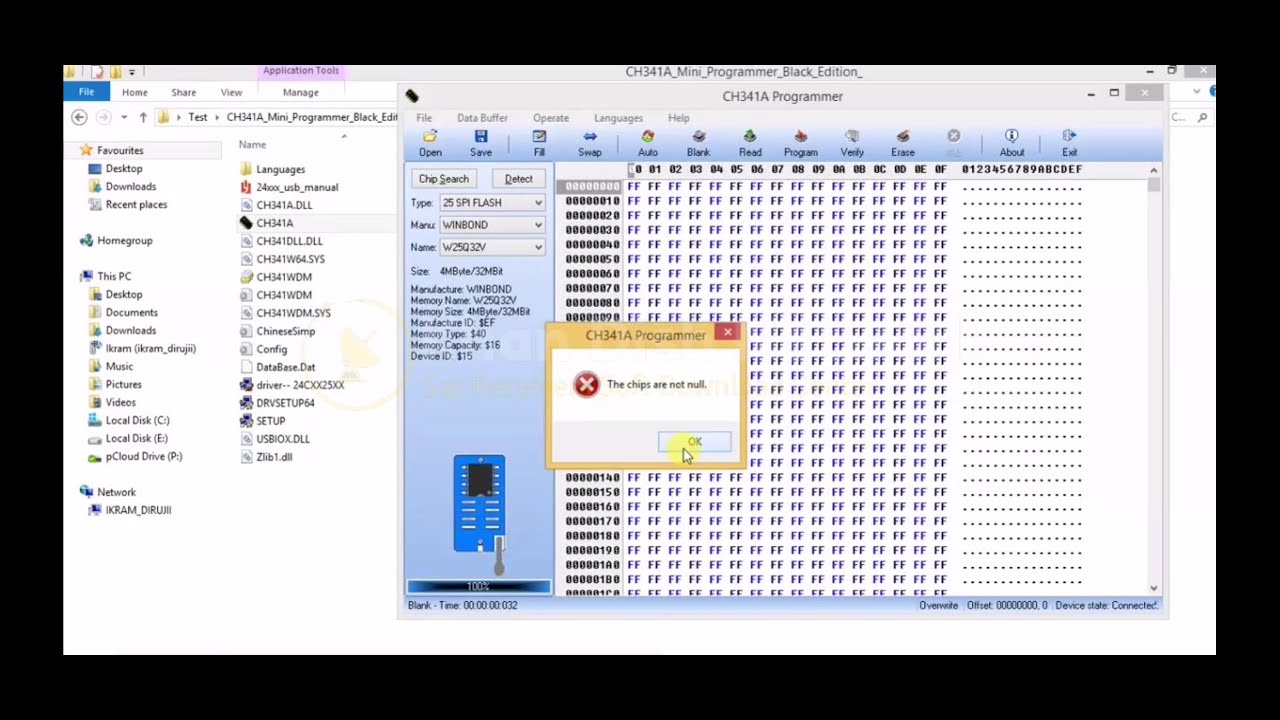
Task: Run the Blank check toolbar icon
Action: point(698,137)
